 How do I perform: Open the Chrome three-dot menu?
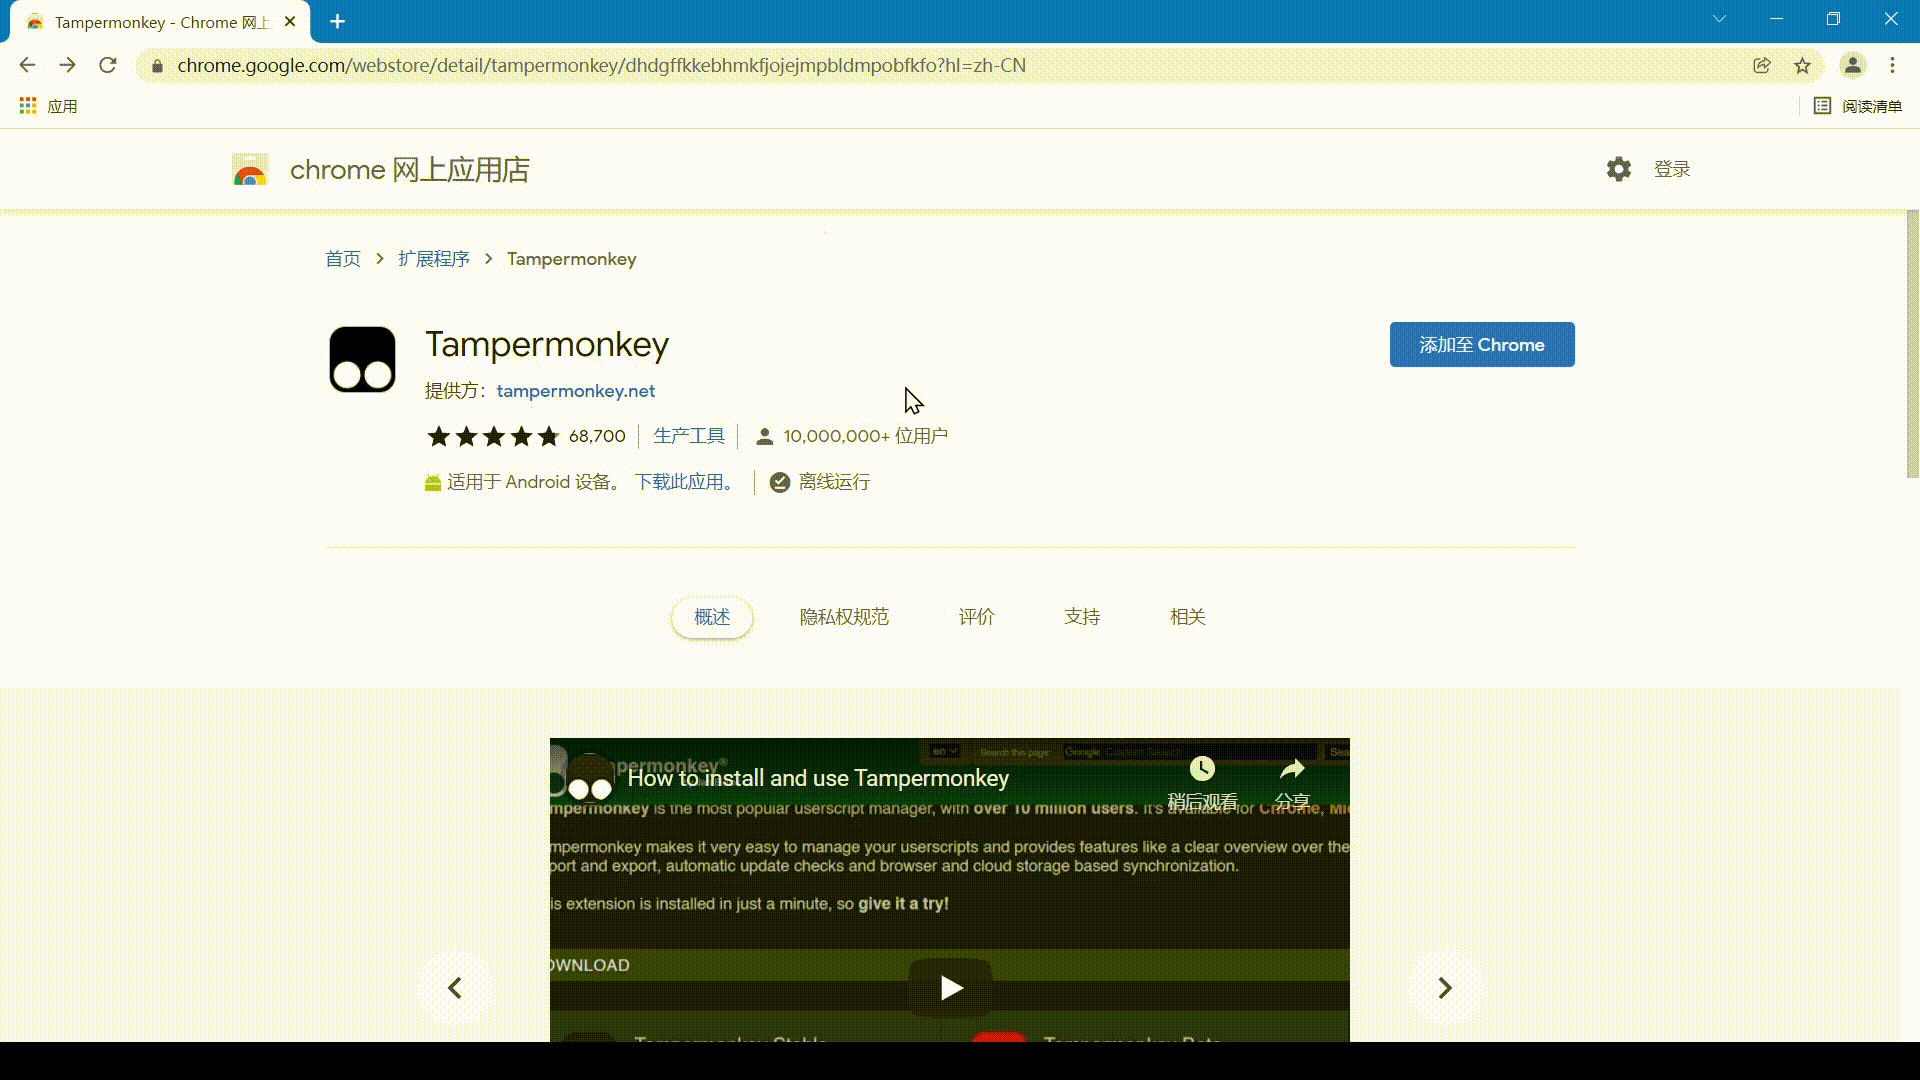pyautogui.click(x=1892, y=66)
